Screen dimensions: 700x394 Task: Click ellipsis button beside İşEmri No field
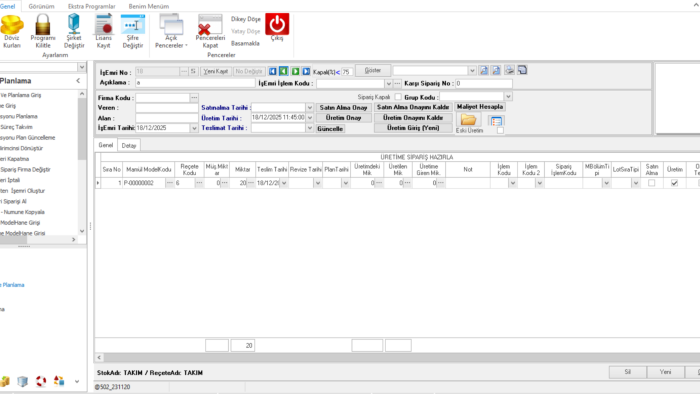[x=184, y=71]
